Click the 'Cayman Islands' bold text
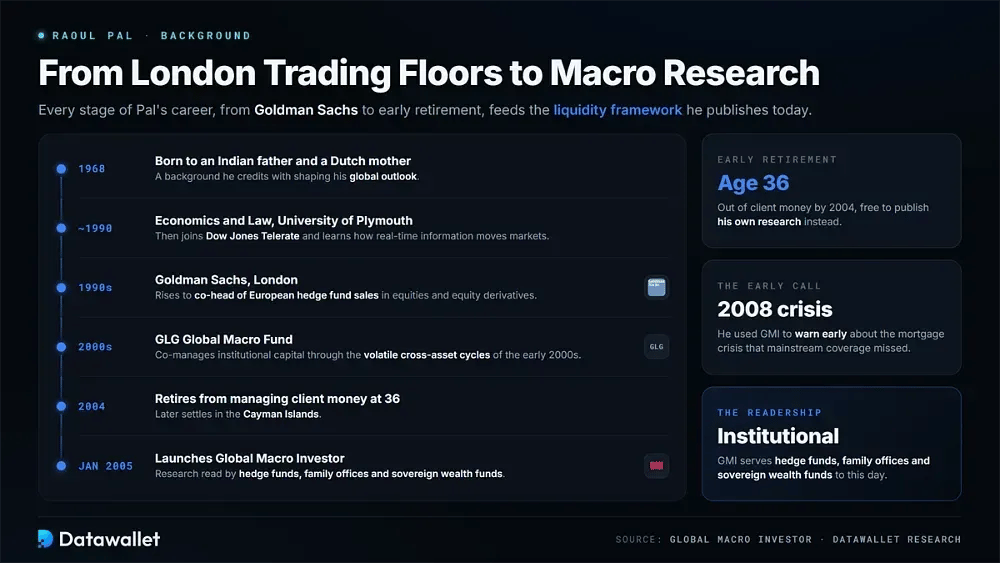Viewport: 1000px width, 563px height. (x=281, y=414)
